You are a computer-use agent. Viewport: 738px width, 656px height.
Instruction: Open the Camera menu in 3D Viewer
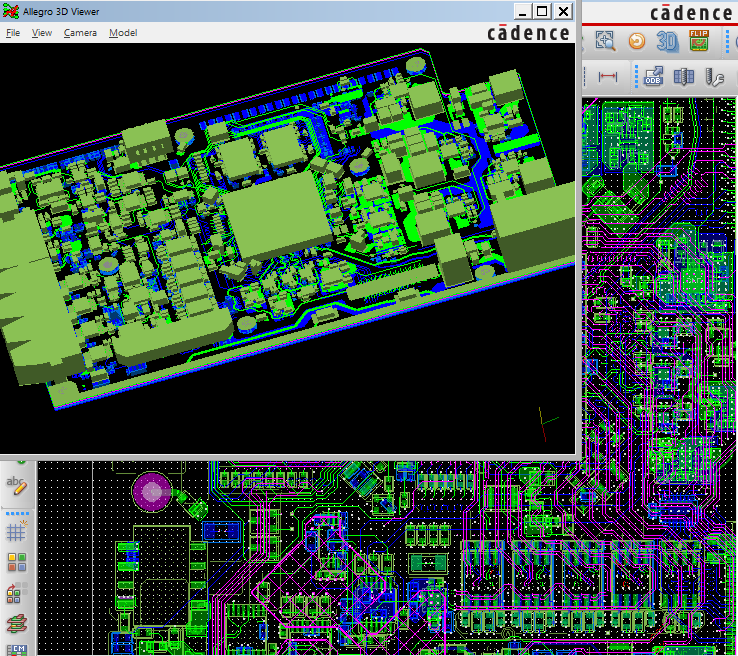80,33
